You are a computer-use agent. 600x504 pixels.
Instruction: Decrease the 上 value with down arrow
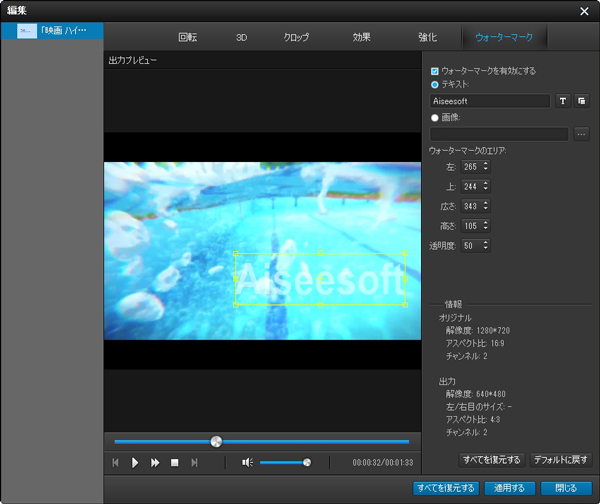coord(486,189)
